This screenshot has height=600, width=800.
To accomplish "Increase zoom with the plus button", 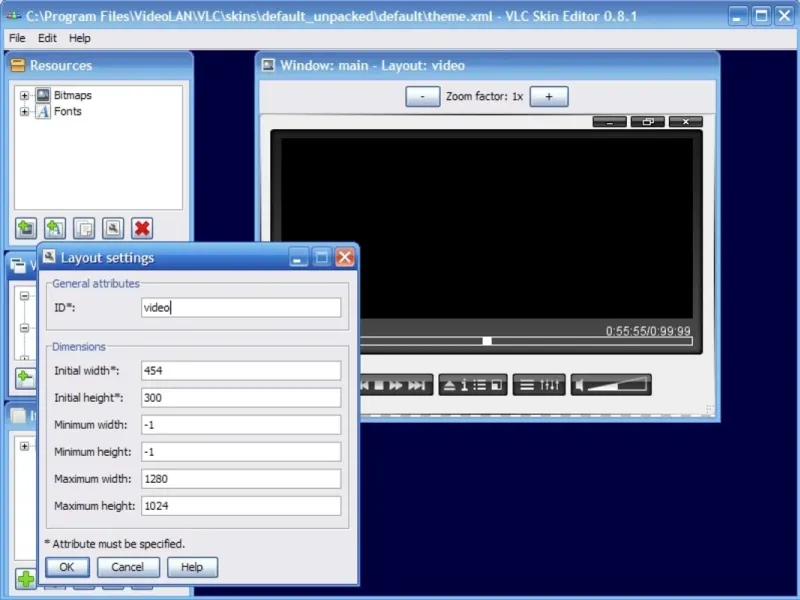I will click(x=549, y=96).
